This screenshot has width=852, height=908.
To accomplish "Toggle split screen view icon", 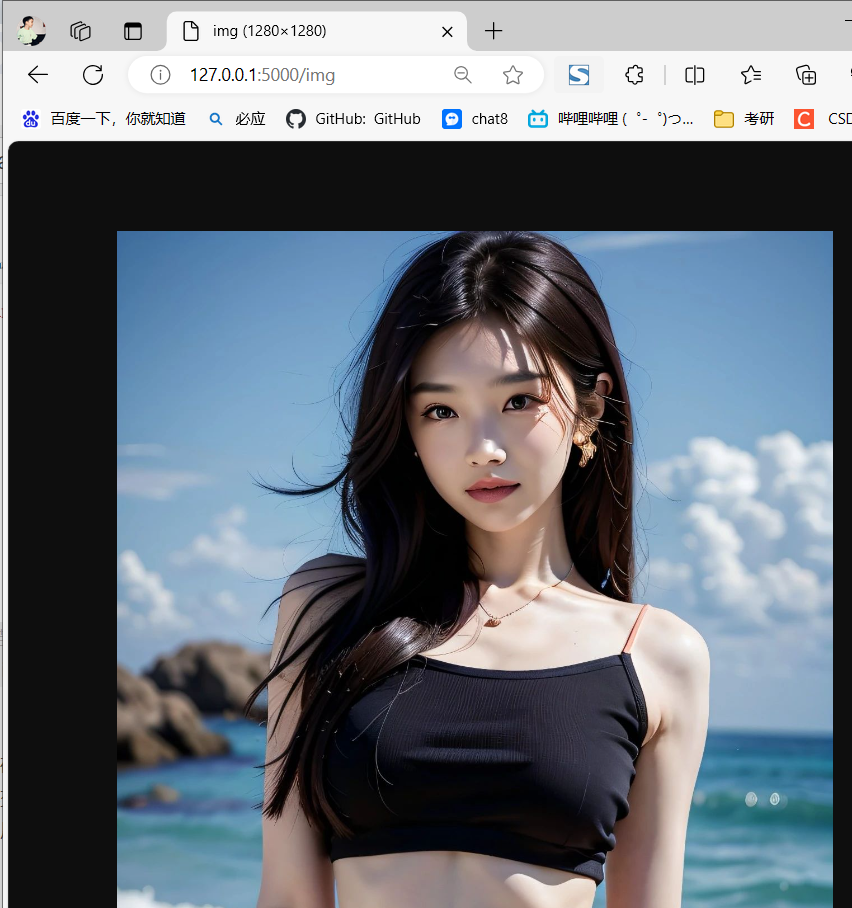I will pos(694,75).
